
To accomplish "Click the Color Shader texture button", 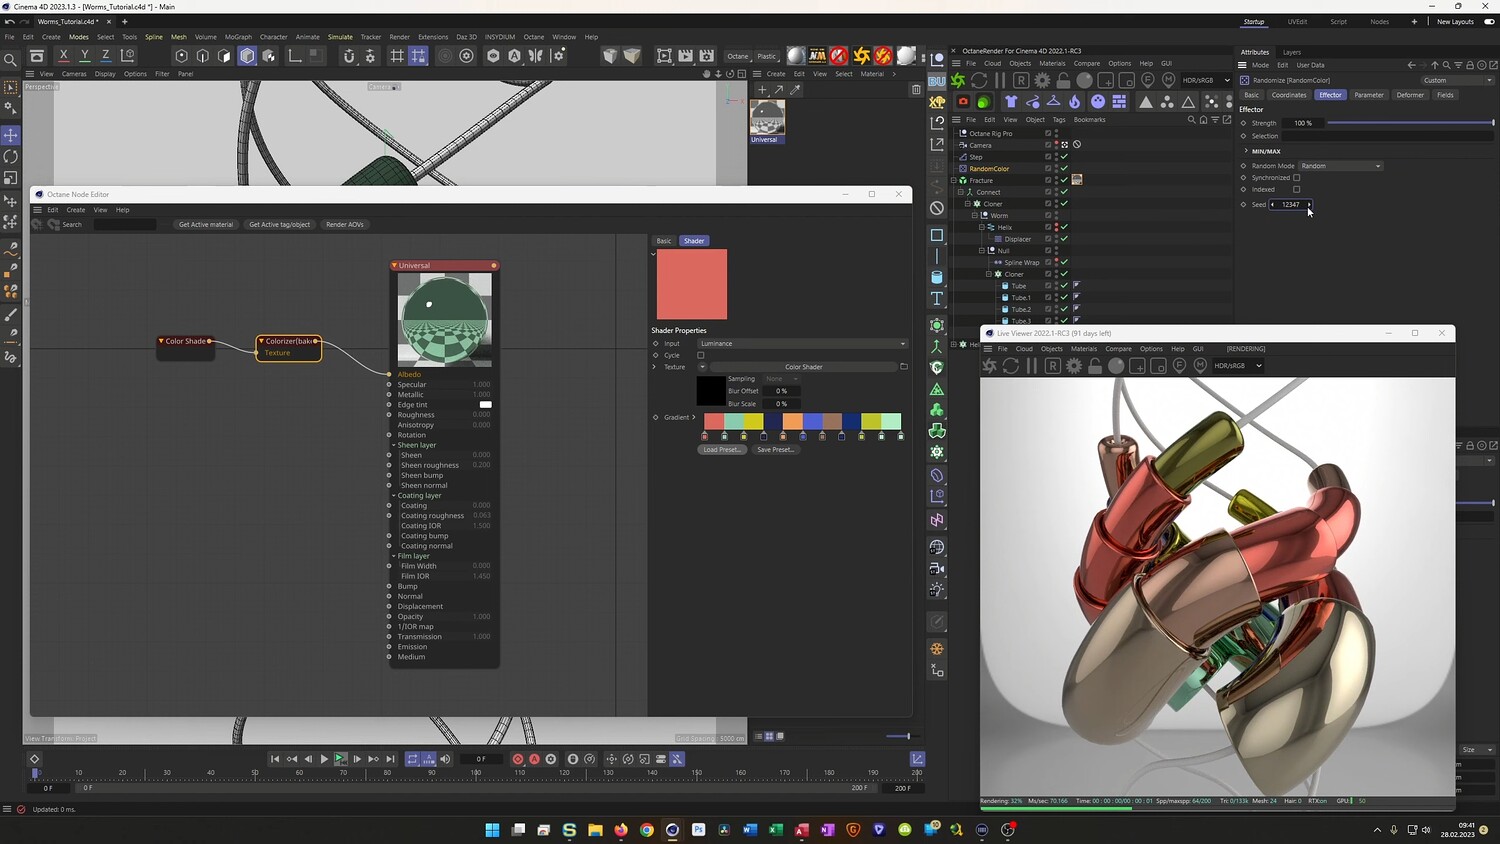I will [x=804, y=367].
